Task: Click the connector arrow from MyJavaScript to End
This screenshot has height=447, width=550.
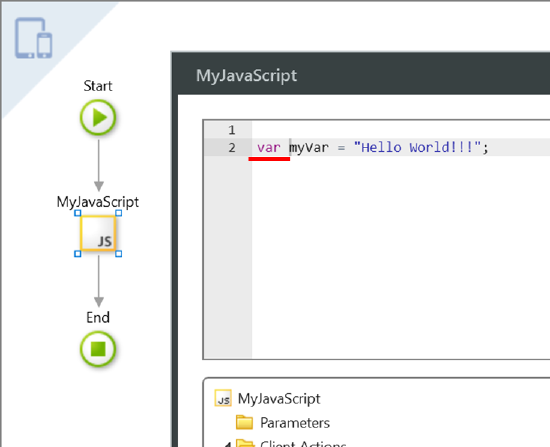Action: [99, 281]
